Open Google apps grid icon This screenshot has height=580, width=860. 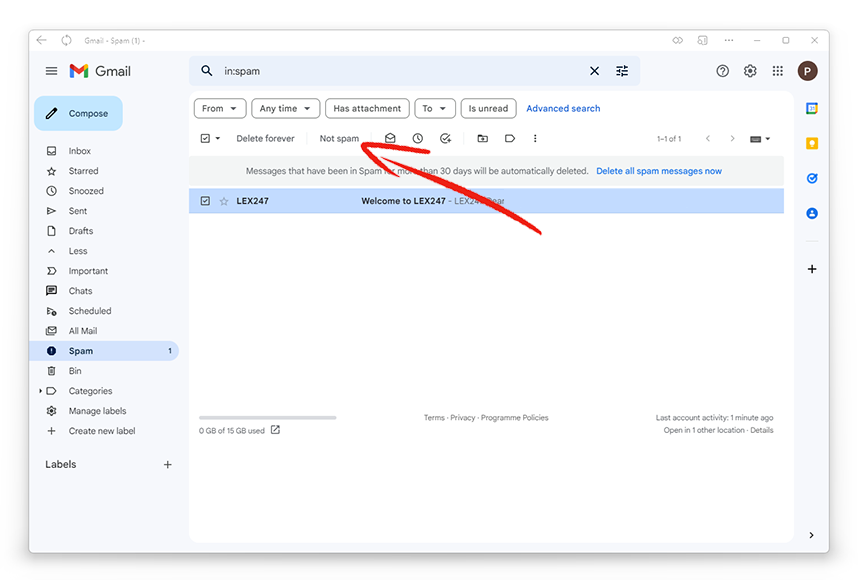[x=778, y=71]
